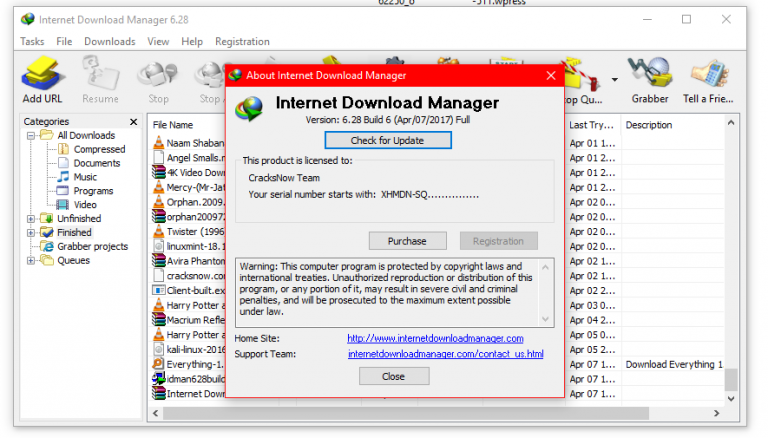Expand the Finished category
The image size is (768, 438).
[31, 233]
